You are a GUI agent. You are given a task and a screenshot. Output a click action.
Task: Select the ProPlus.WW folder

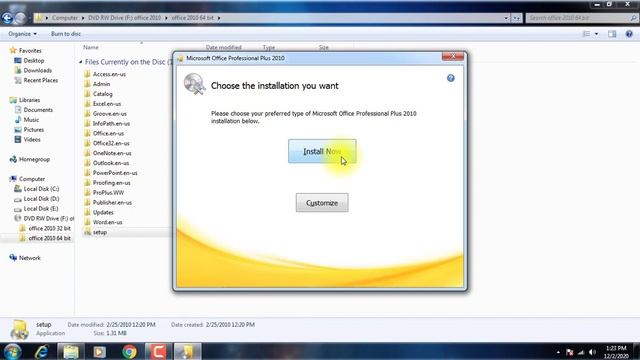click(x=108, y=193)
